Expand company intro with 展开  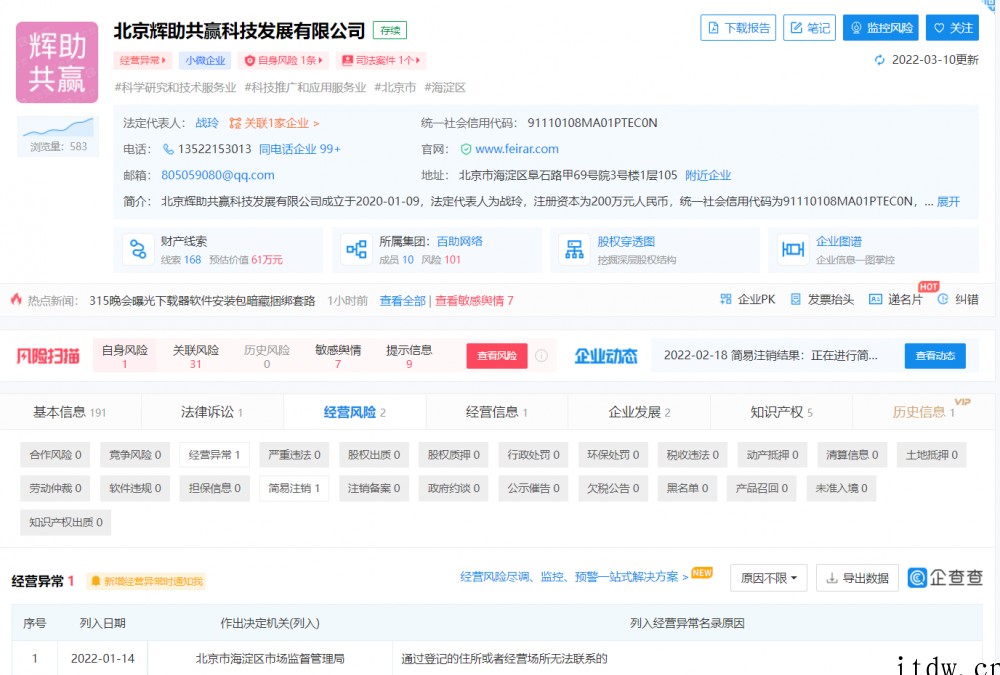tap(948, 202)
